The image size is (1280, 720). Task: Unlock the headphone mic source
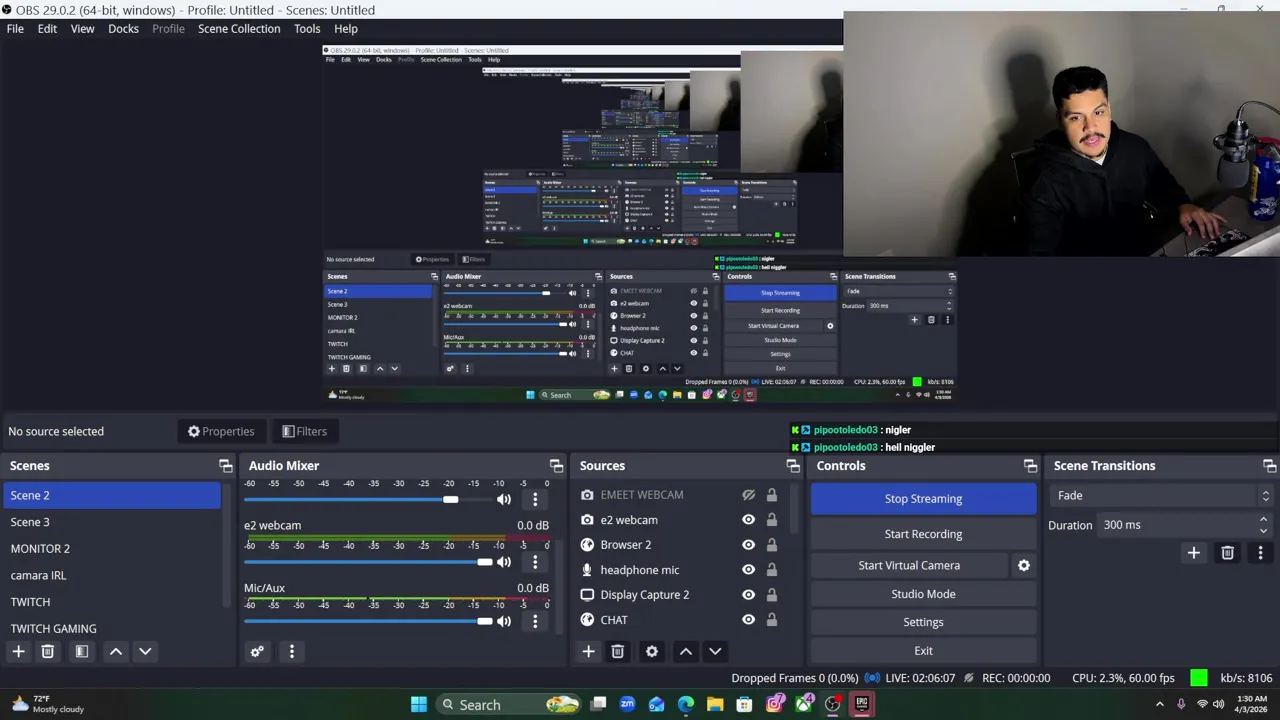[771, 570]
